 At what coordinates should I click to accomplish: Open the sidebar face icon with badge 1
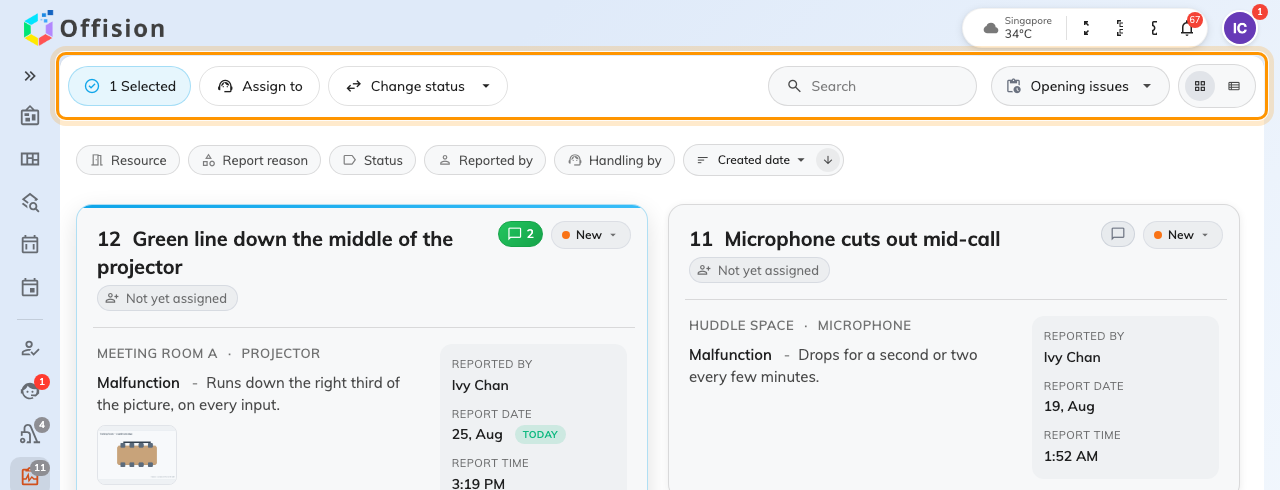(x=30, y=391)
